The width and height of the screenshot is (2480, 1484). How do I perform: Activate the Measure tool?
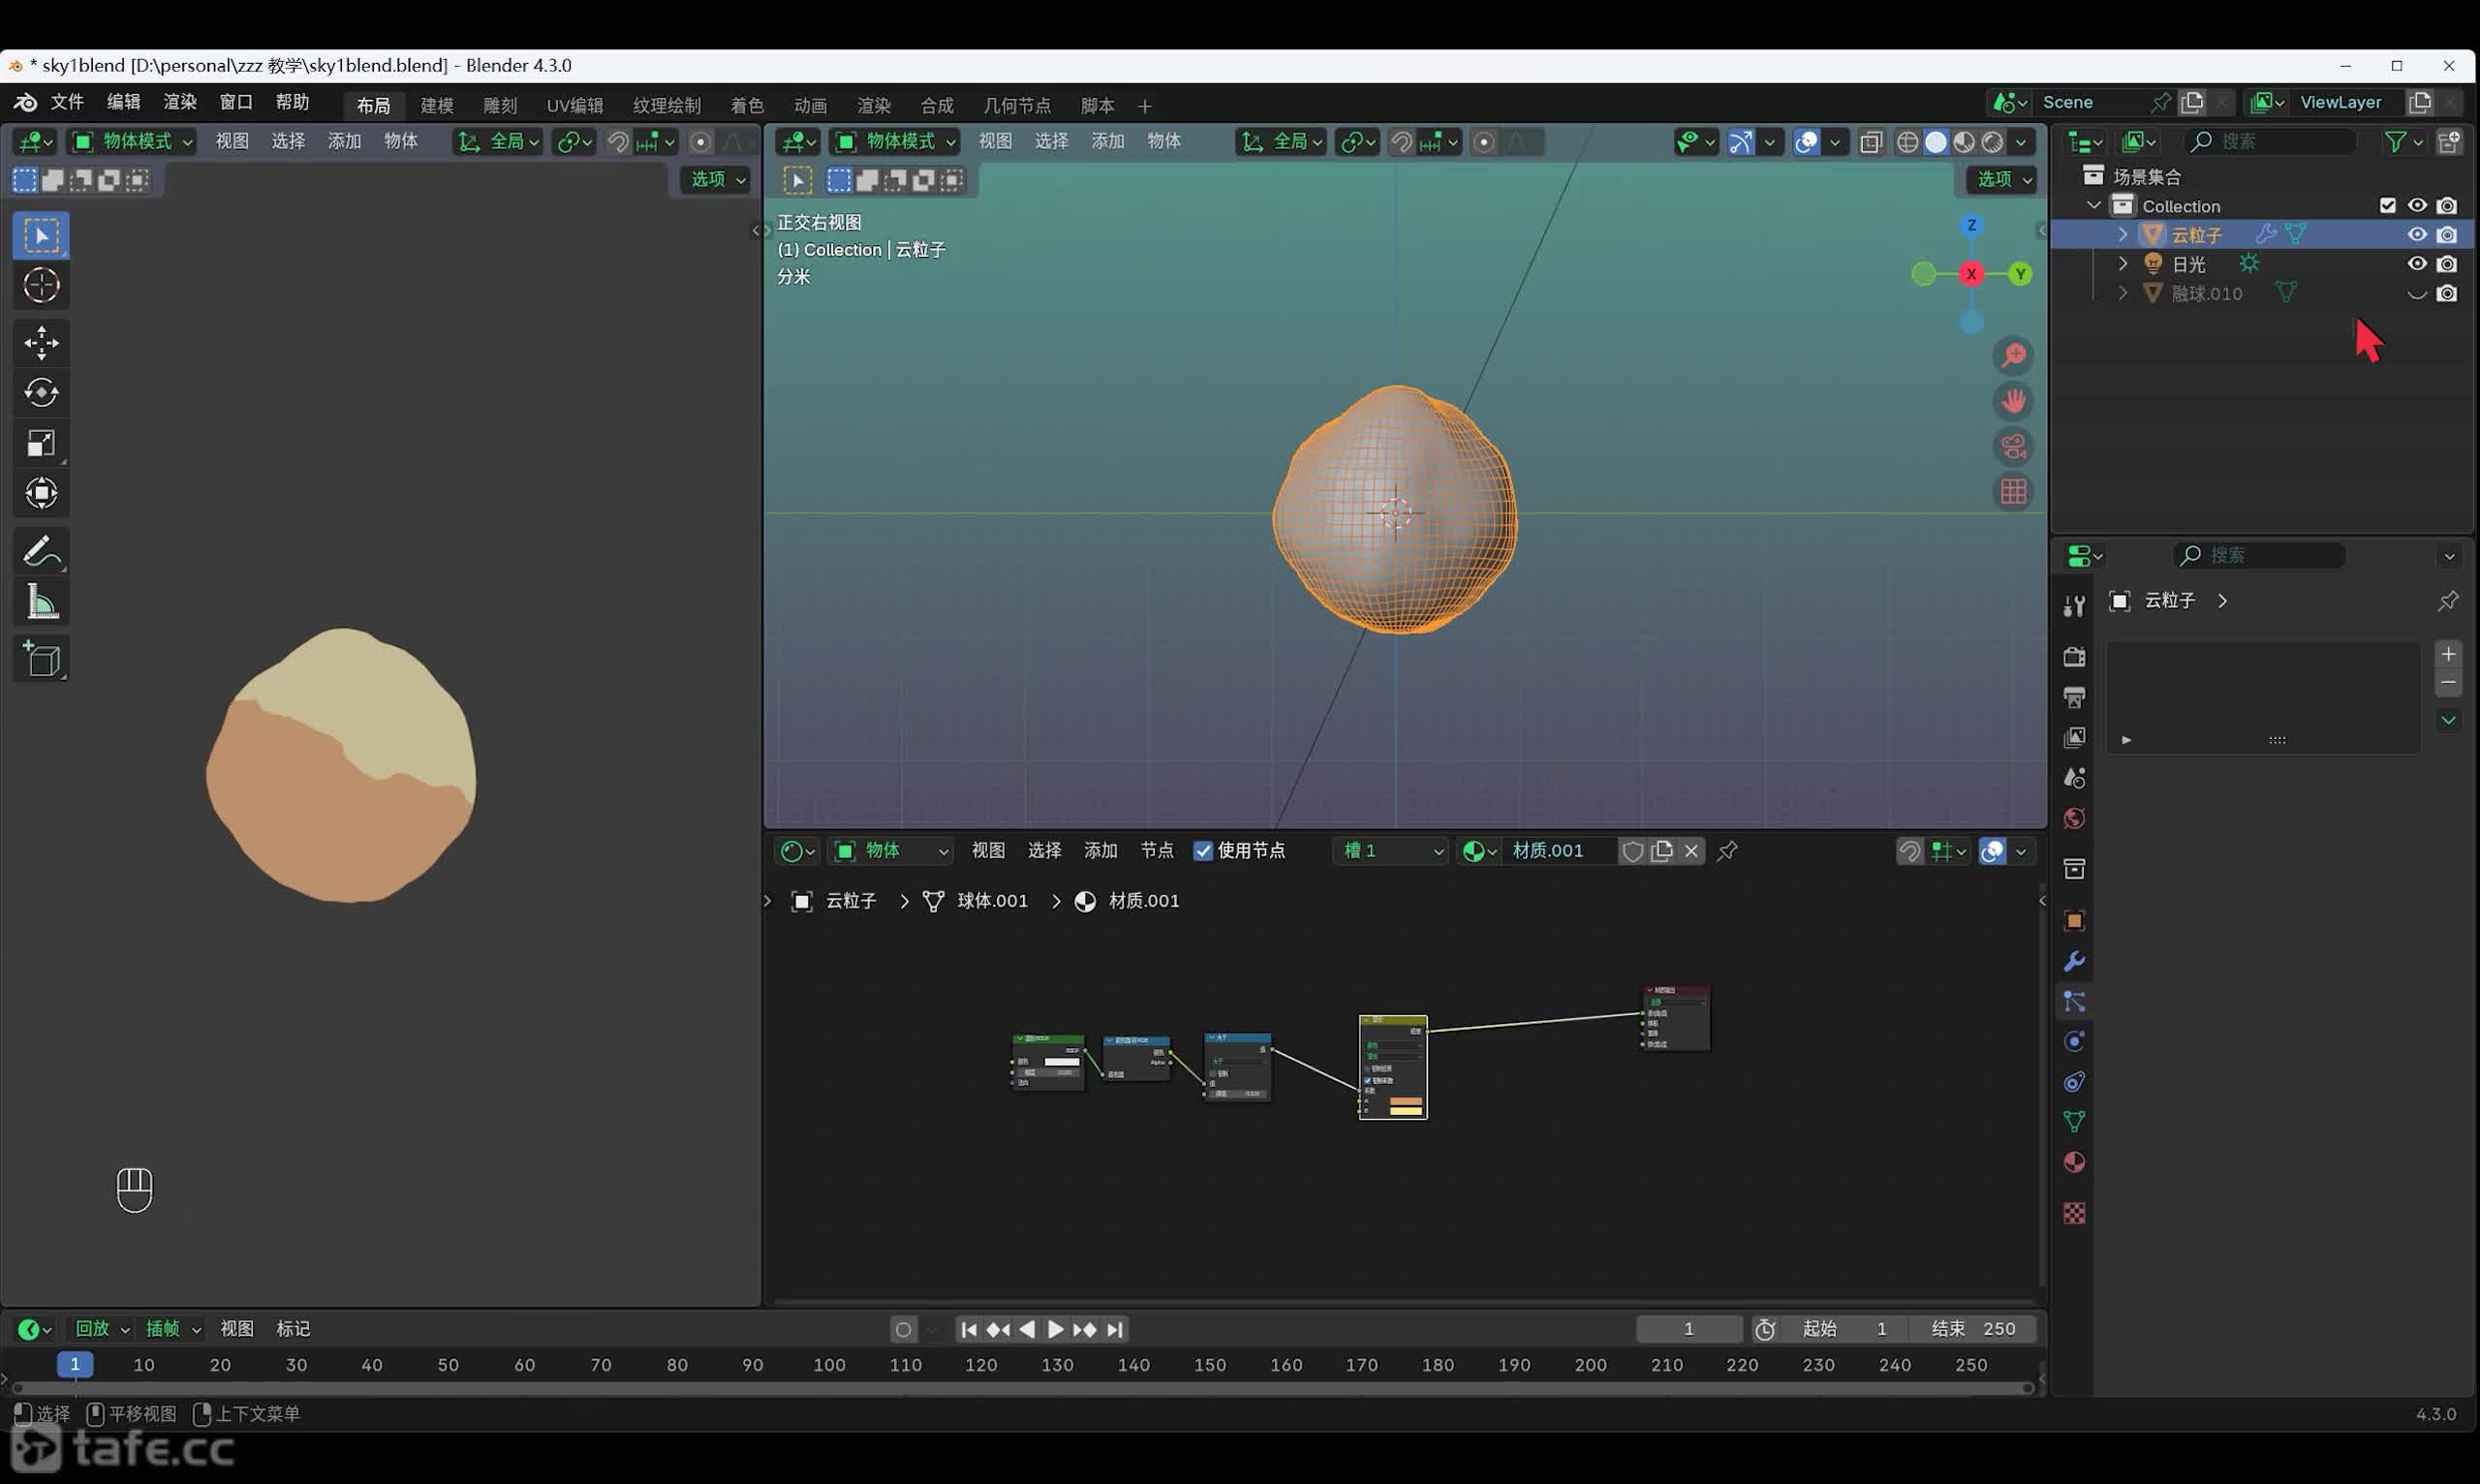pos(41,602)
